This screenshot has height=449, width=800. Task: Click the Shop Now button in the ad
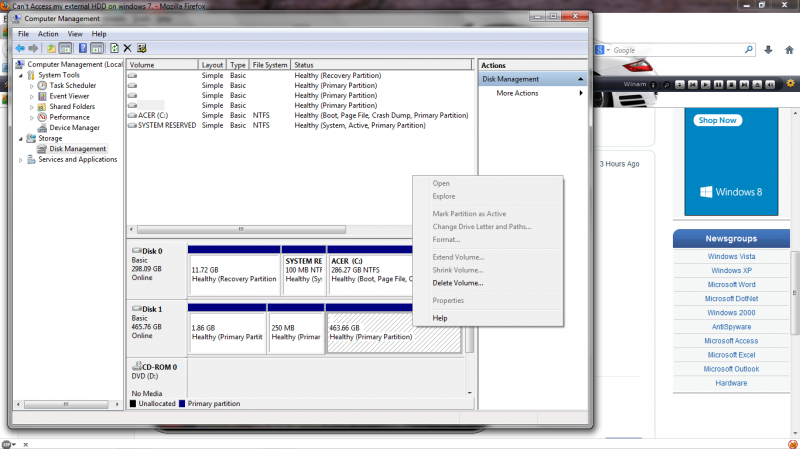717,120
